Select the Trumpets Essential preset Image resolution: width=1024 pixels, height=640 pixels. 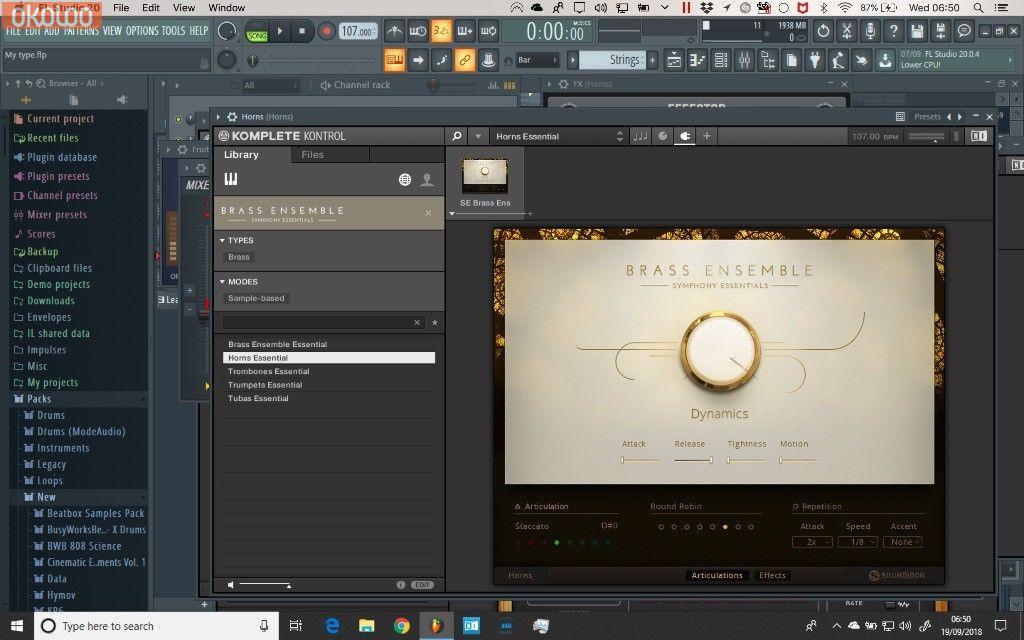point(265,385)
